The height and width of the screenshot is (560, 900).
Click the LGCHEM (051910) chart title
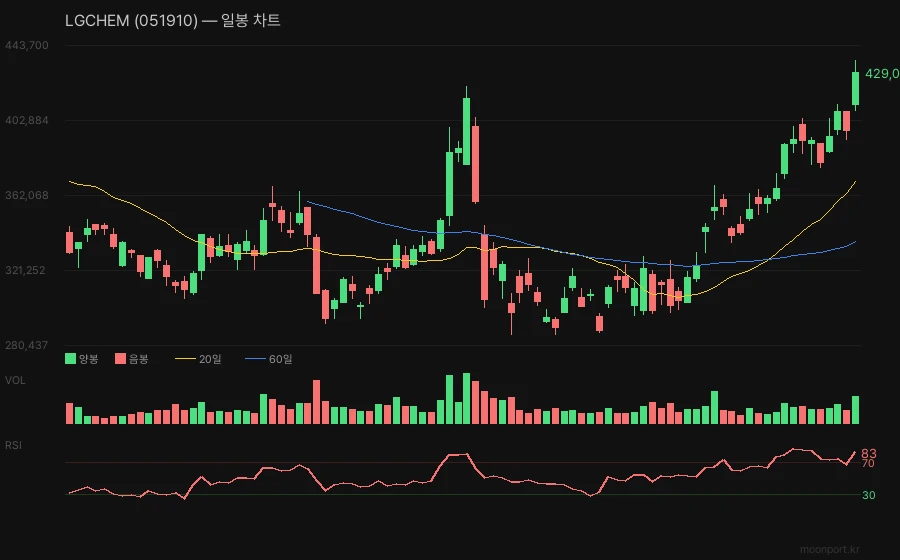pos(172,21)
